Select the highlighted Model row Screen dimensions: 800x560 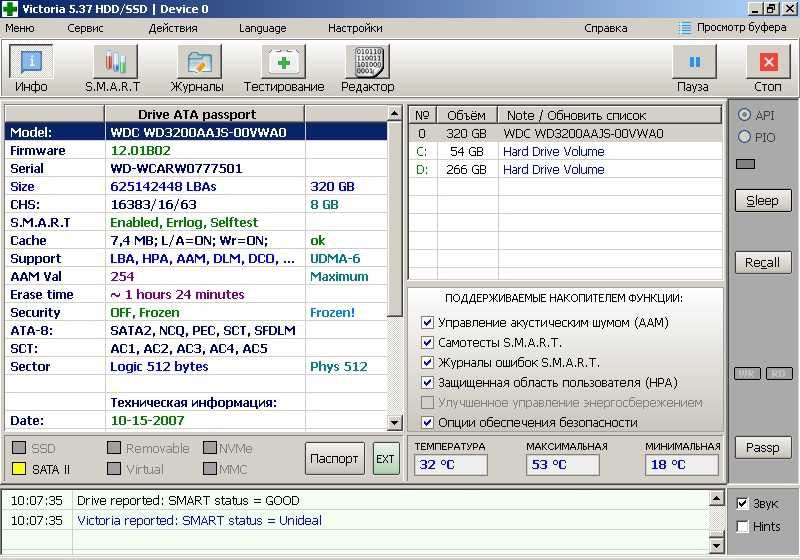196,132
